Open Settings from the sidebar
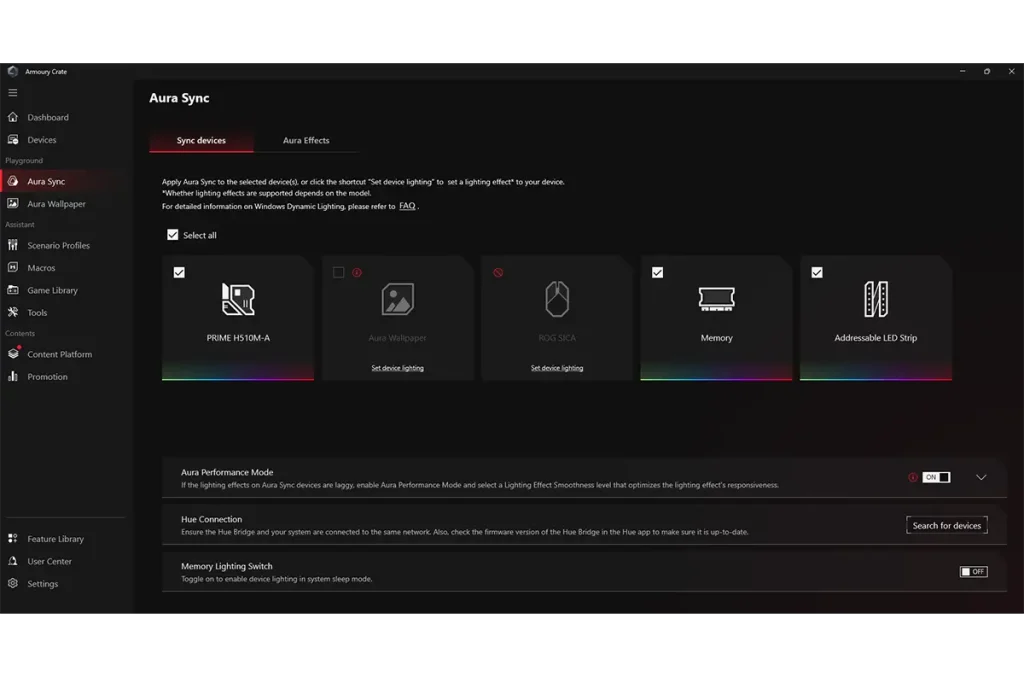 [x=67, y=583]
